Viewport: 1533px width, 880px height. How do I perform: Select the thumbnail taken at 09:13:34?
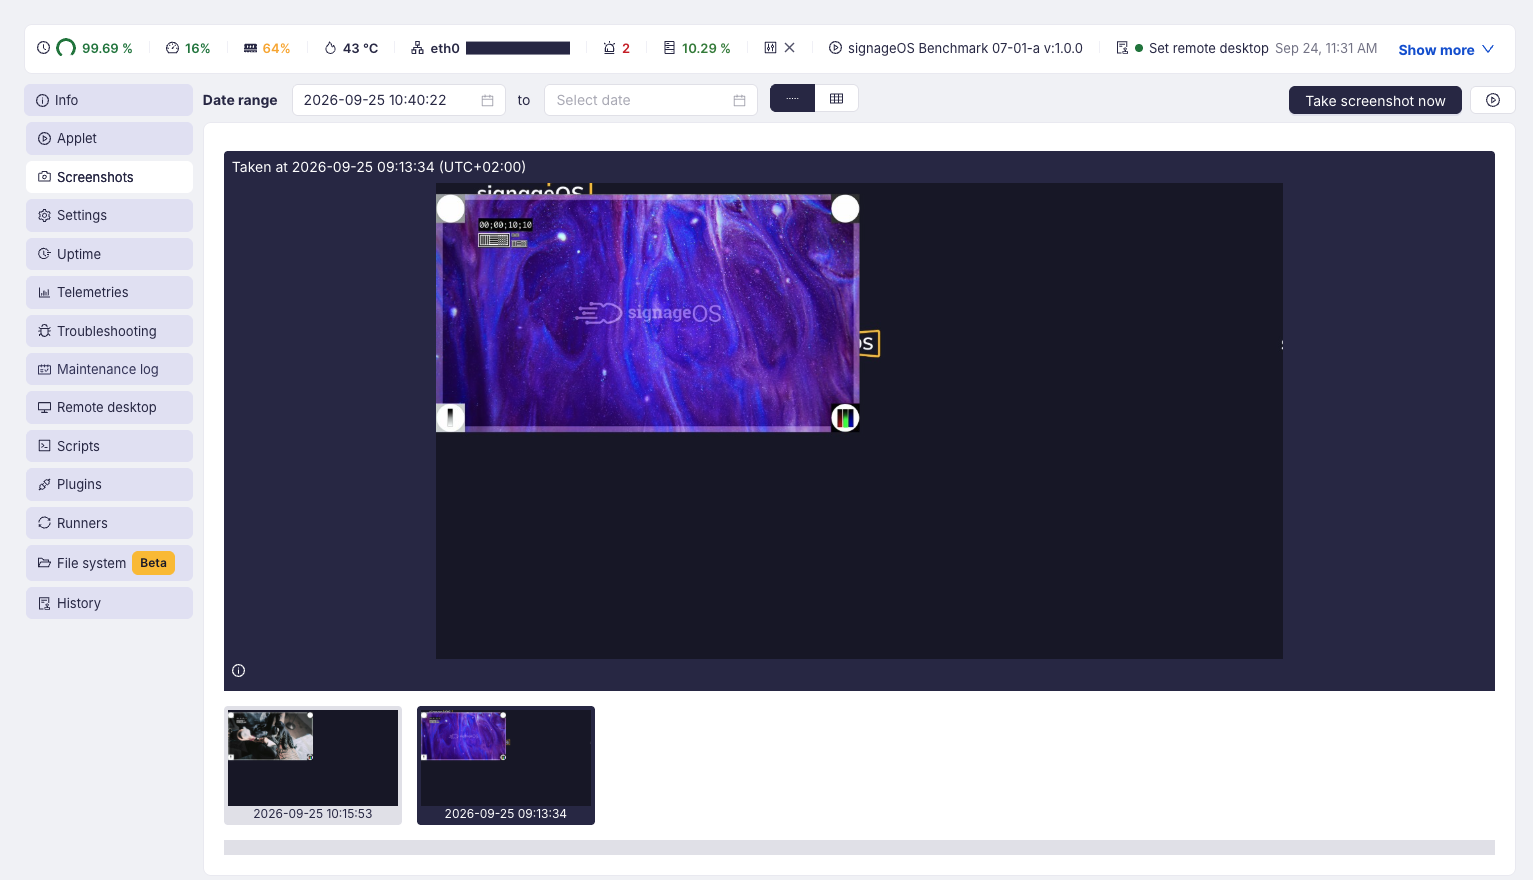tap(506, 765)
